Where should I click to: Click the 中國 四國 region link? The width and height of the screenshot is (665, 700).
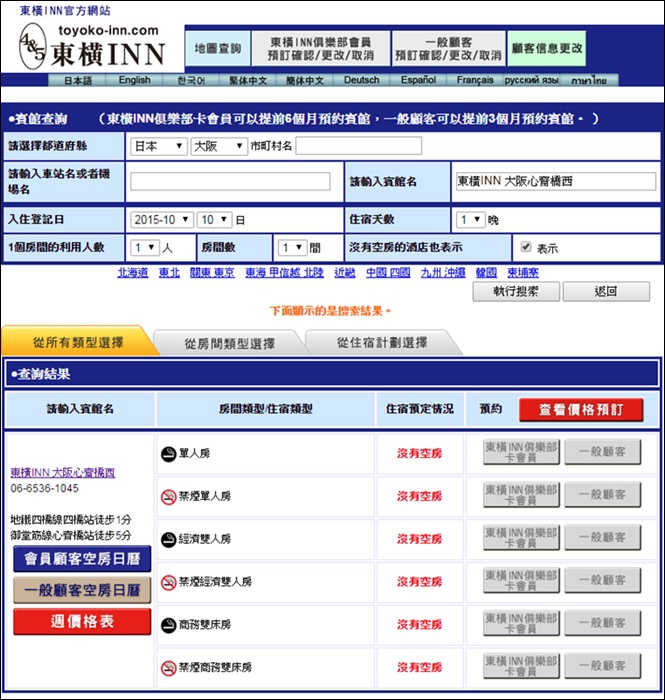click(x=388, y=272)
